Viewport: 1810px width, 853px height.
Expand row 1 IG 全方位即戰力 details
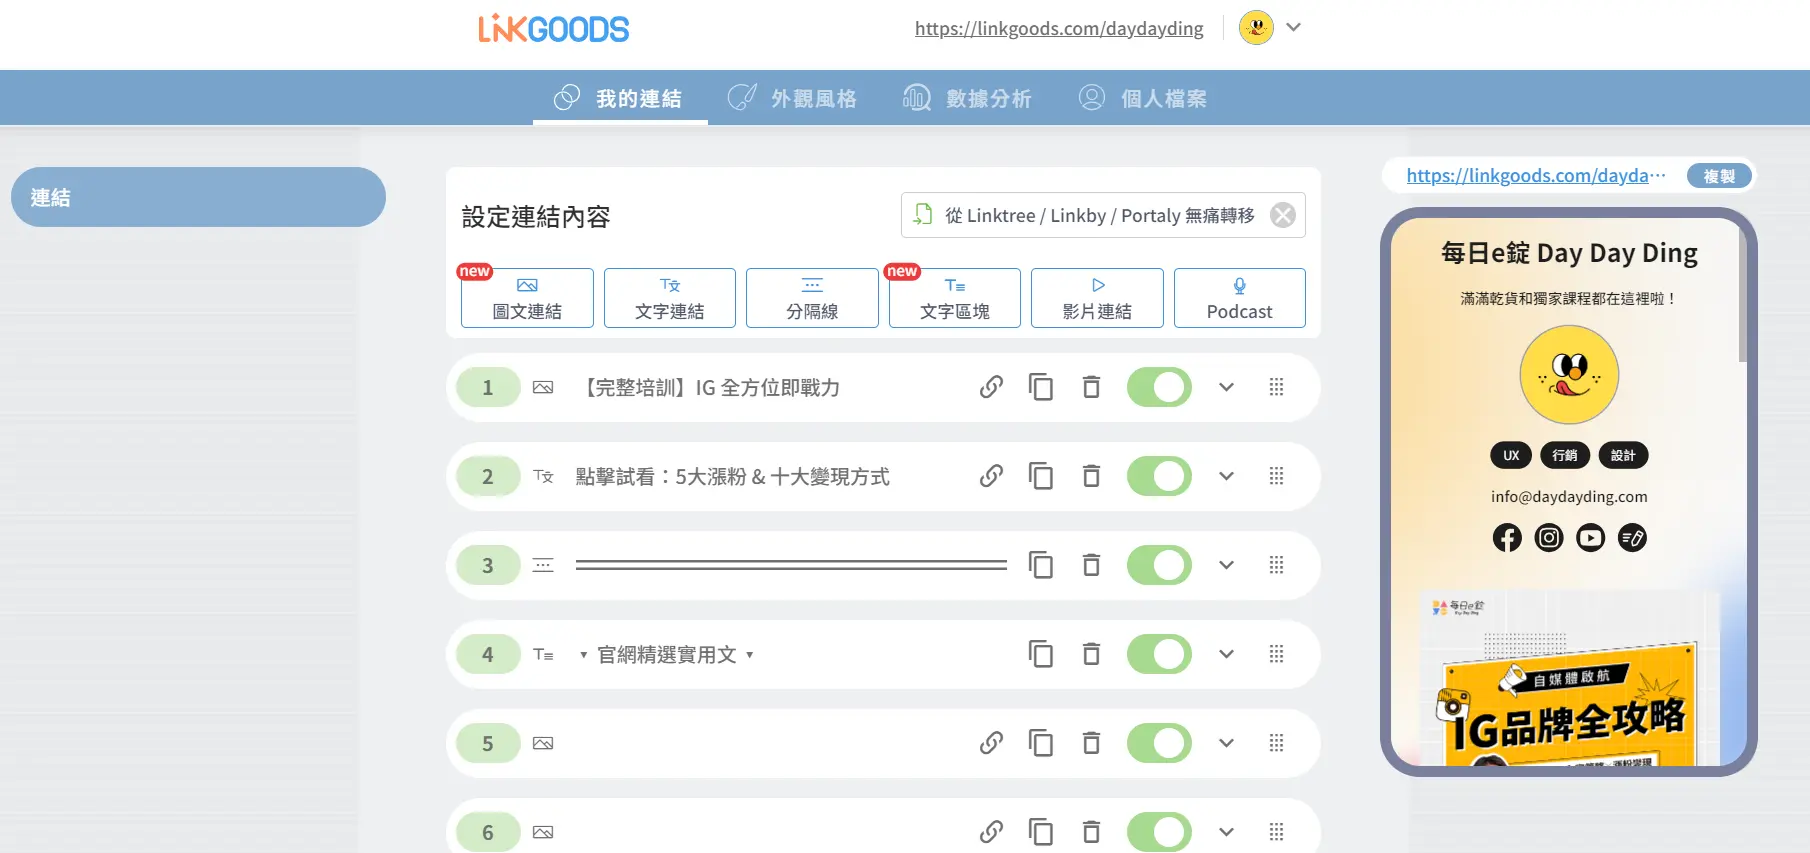click(1226, 387)
